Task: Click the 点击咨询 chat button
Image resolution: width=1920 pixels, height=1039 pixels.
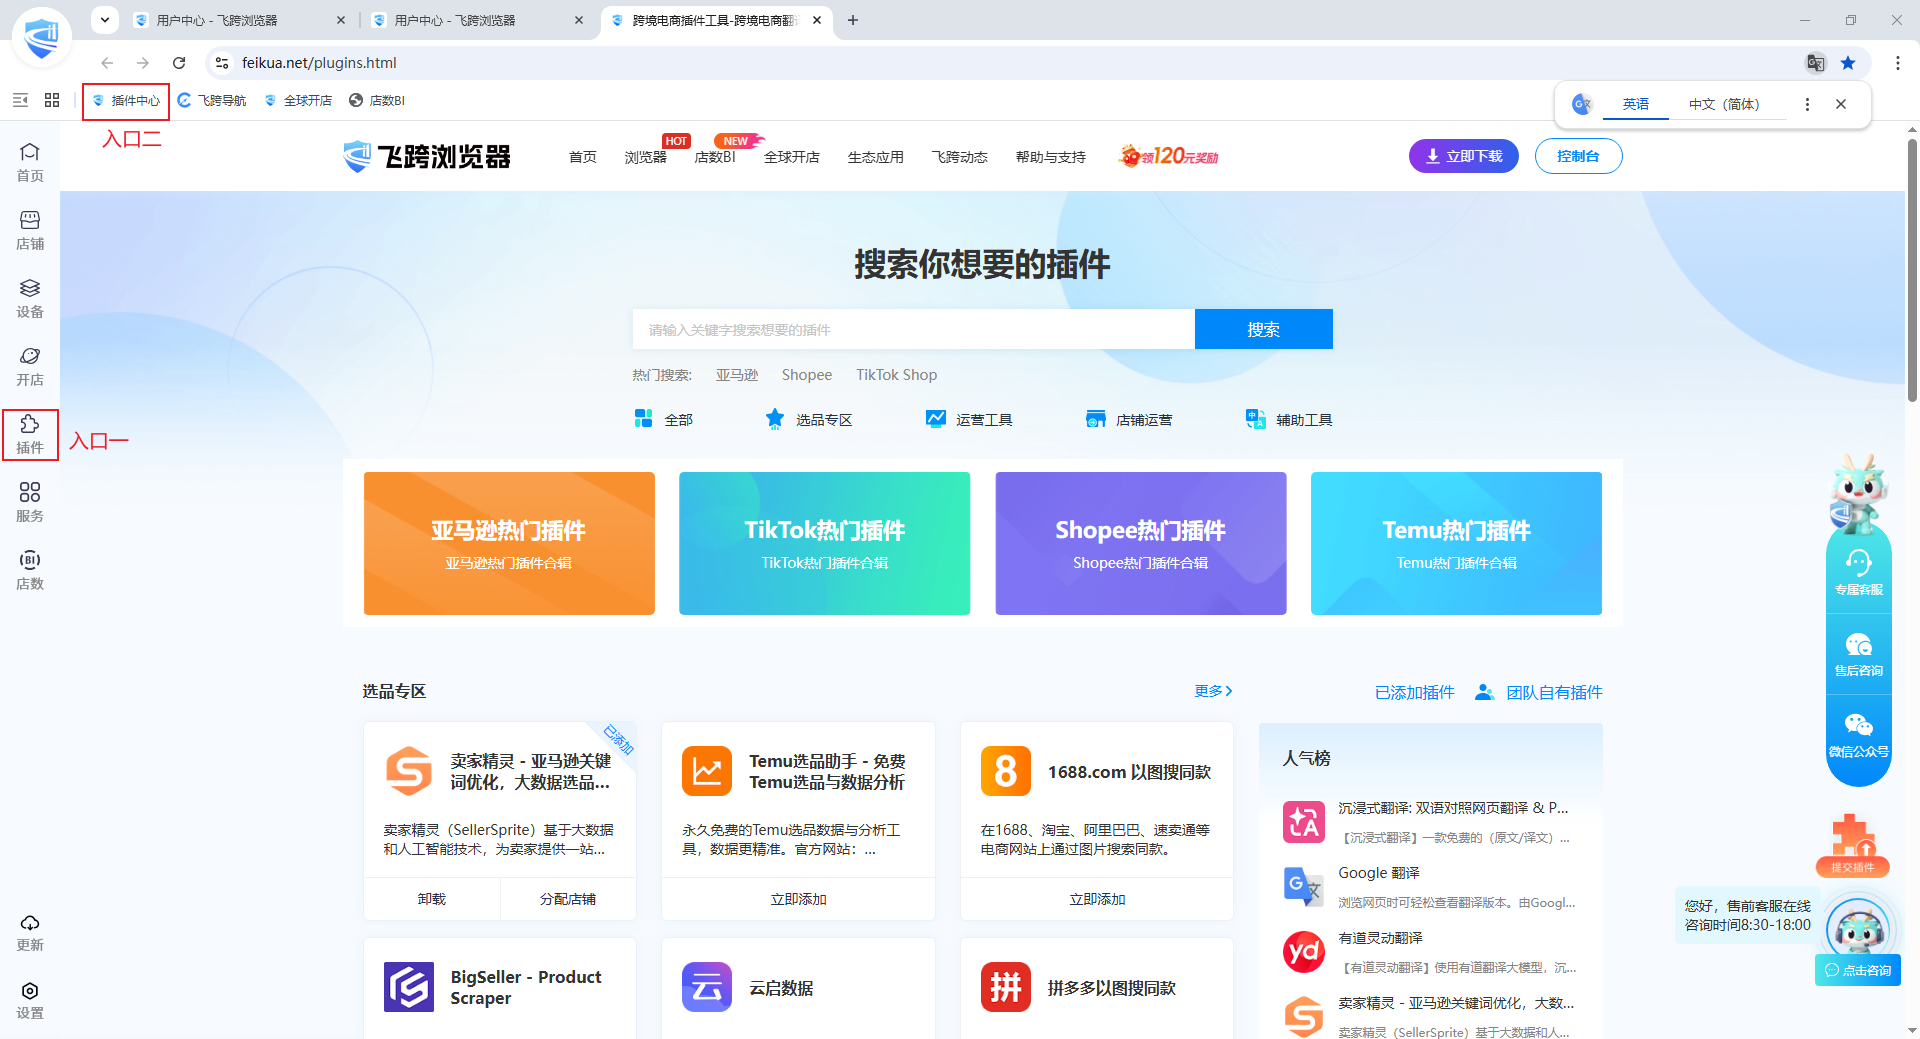Action: (x=1858, y=970)
